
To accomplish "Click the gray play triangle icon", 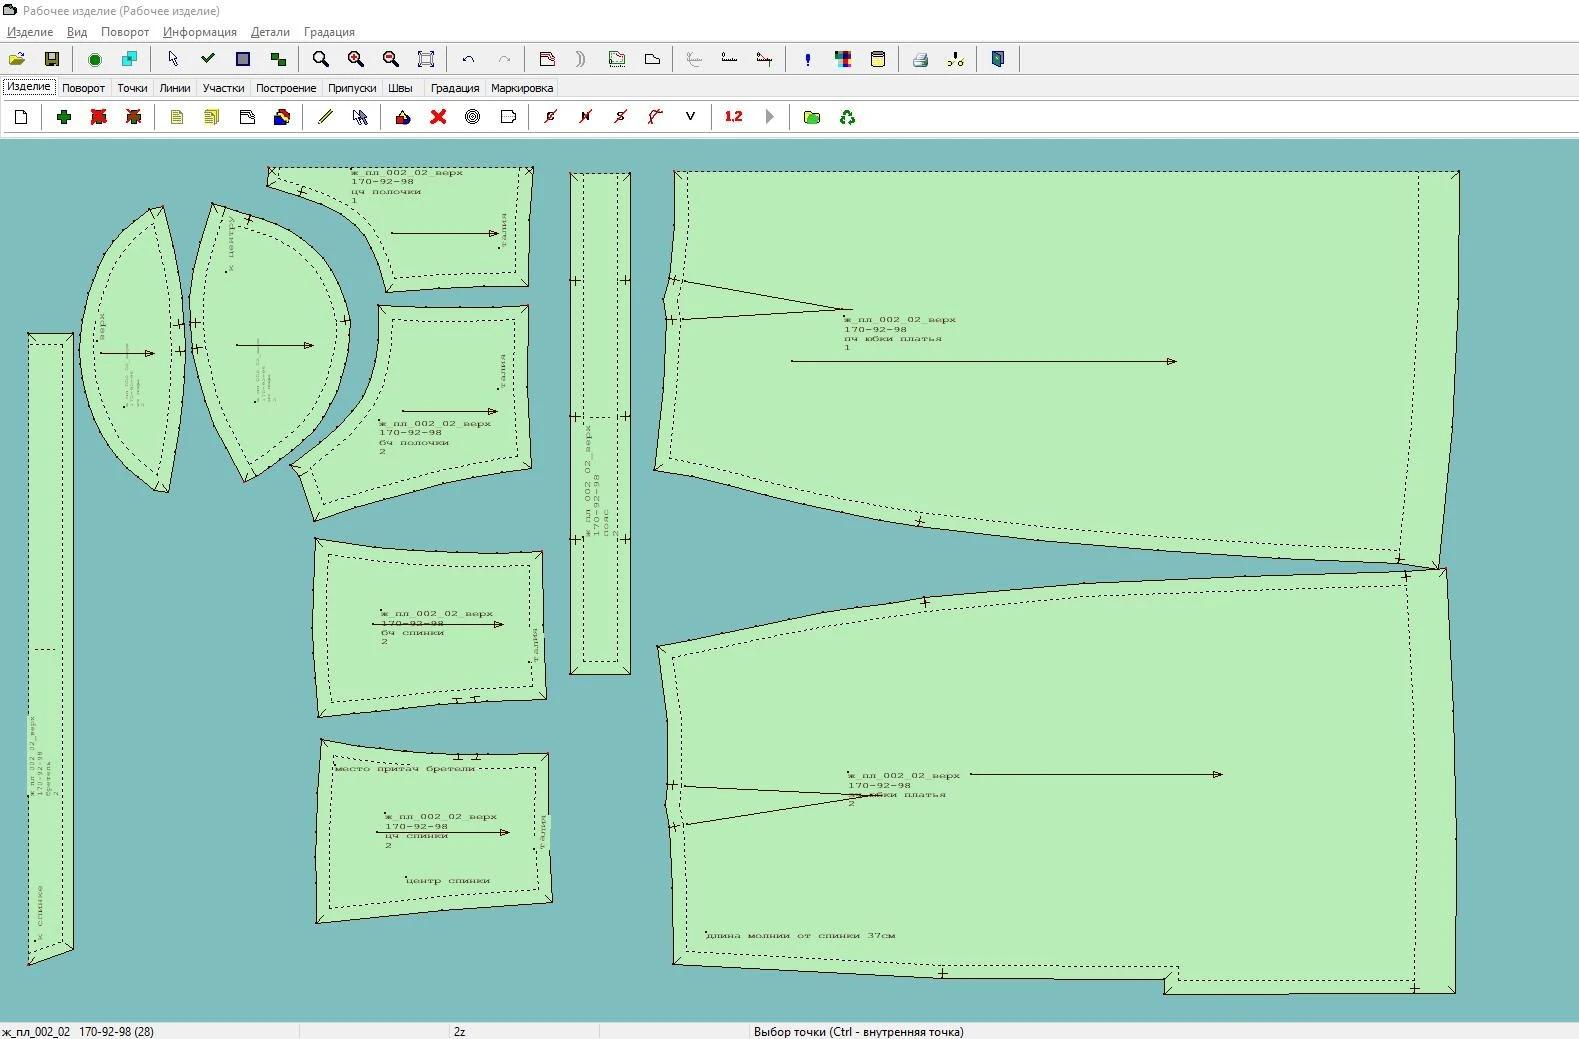I will (x=769, y=117).
